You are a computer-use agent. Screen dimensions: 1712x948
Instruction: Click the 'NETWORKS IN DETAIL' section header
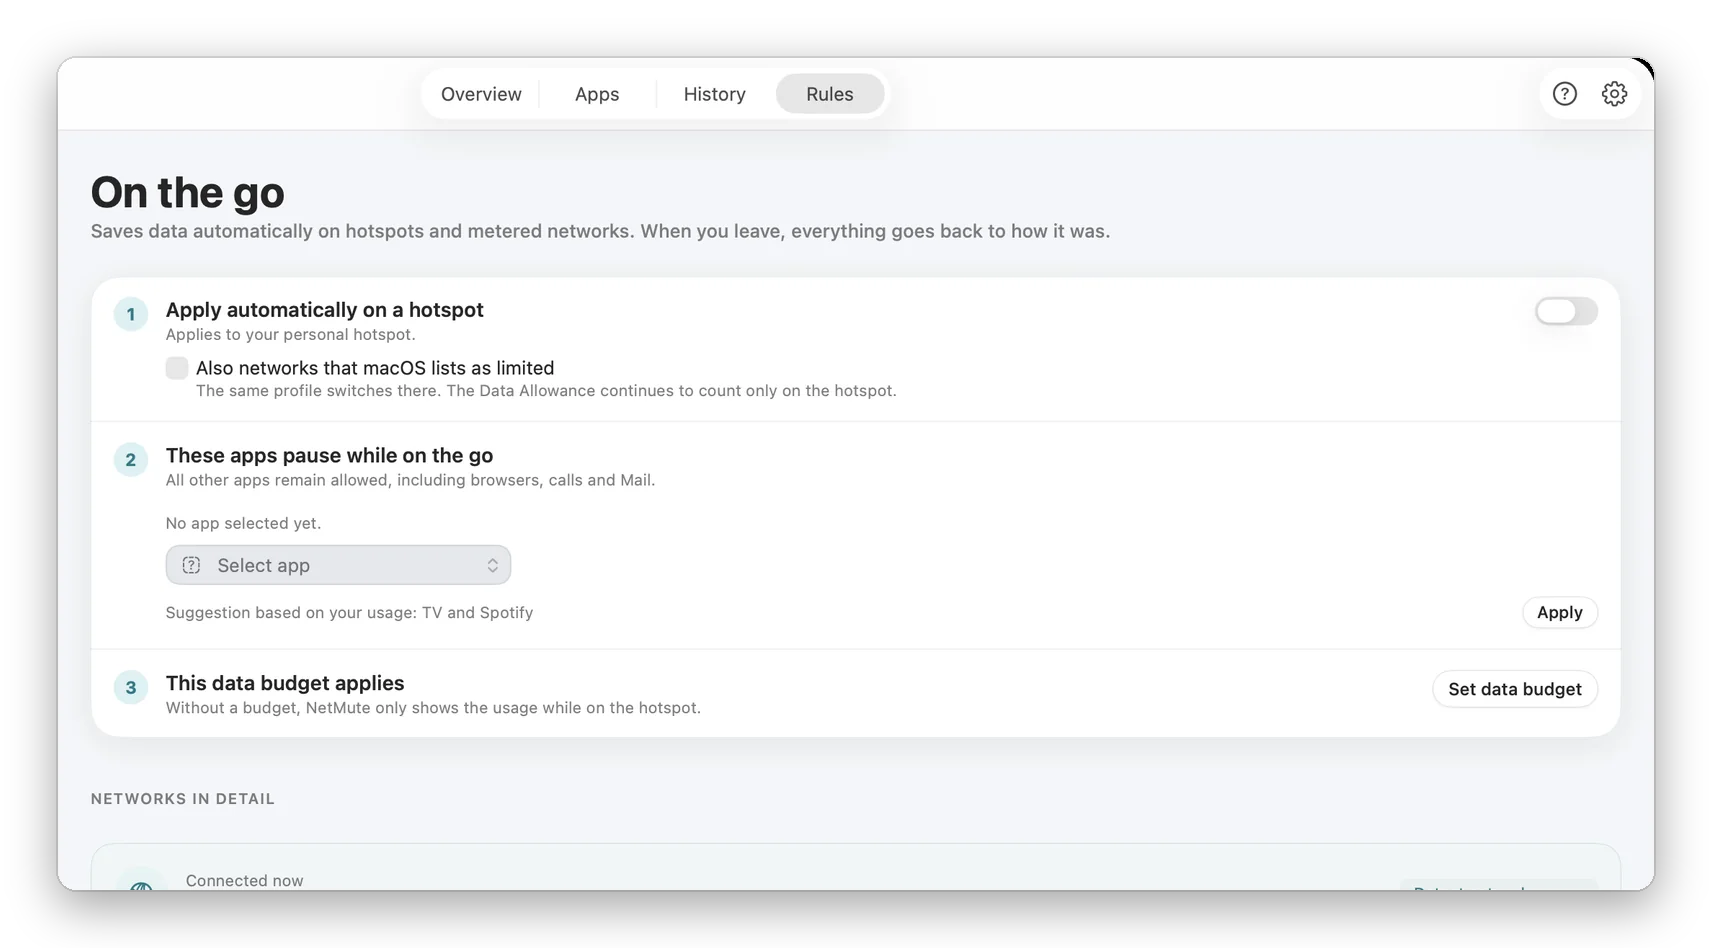183,799
